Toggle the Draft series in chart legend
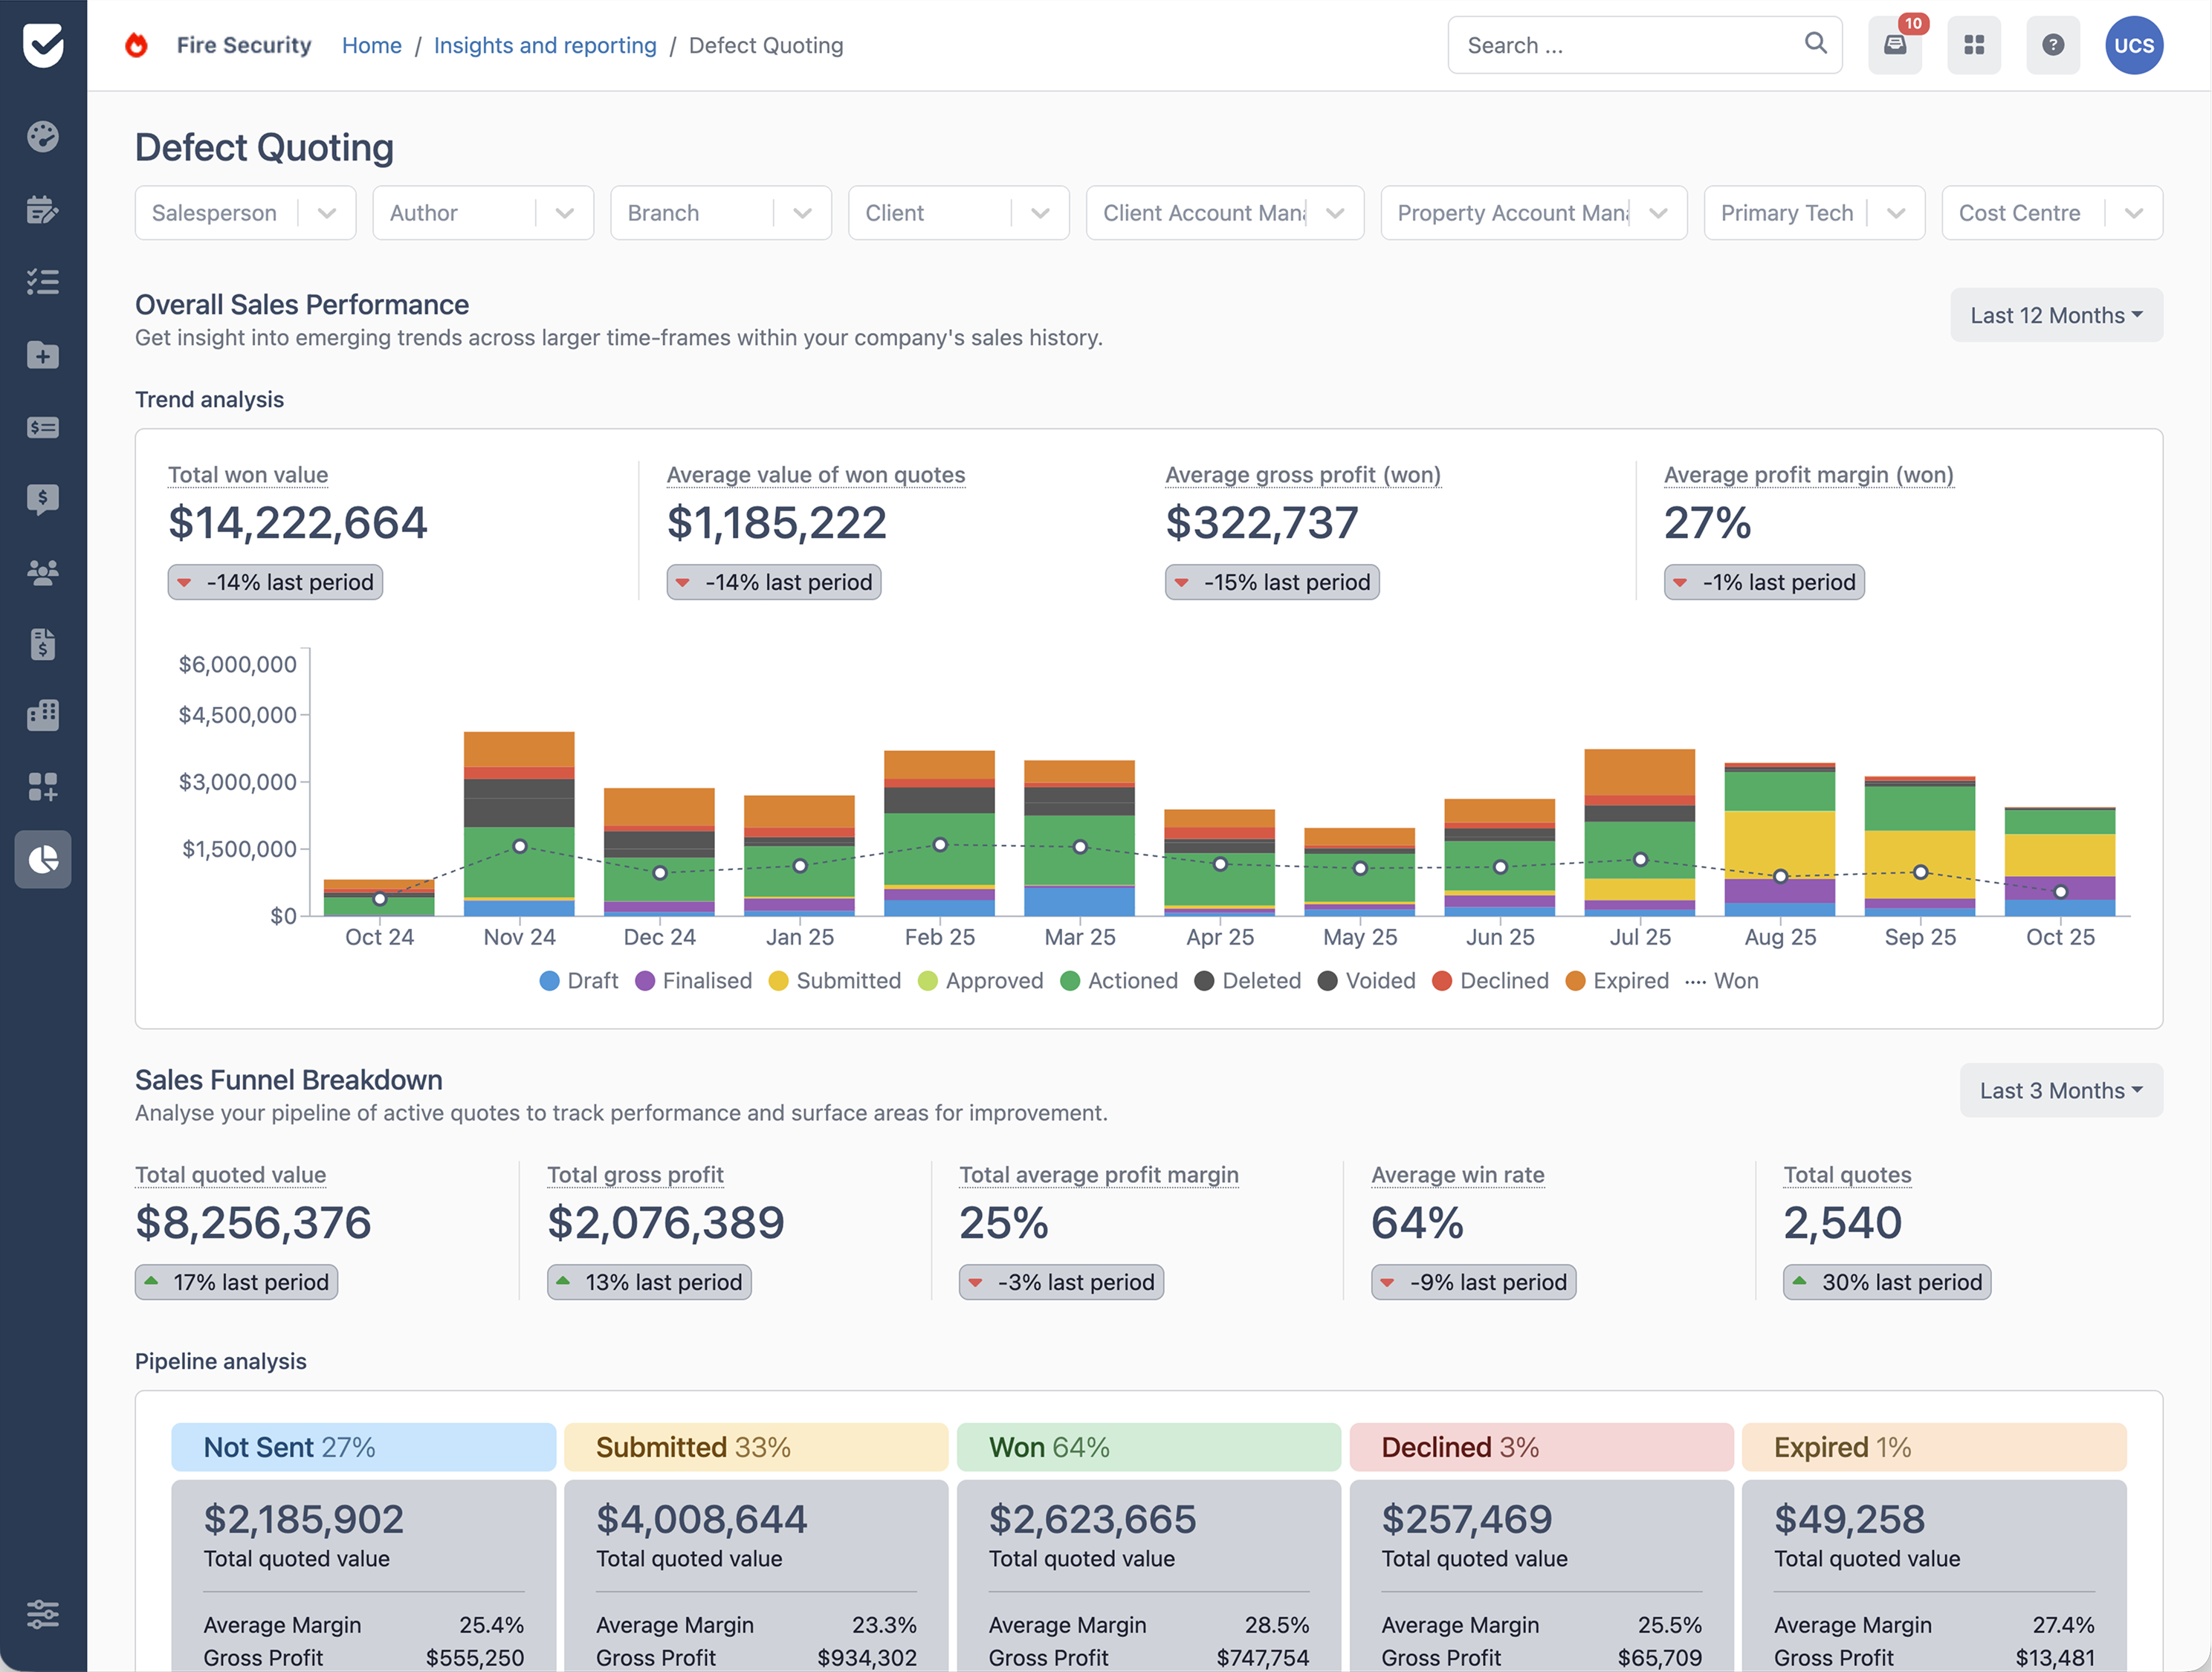This screenshot has height=1672, width=2212. (579, 981)
